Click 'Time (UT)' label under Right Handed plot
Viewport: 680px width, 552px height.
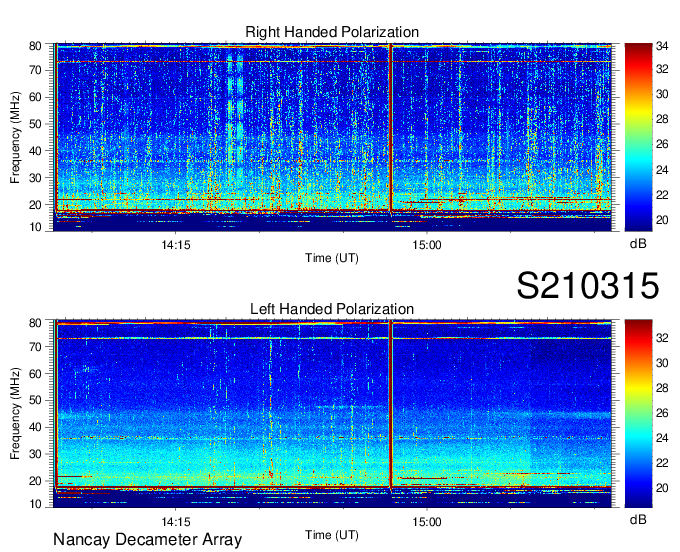[332, 258]
